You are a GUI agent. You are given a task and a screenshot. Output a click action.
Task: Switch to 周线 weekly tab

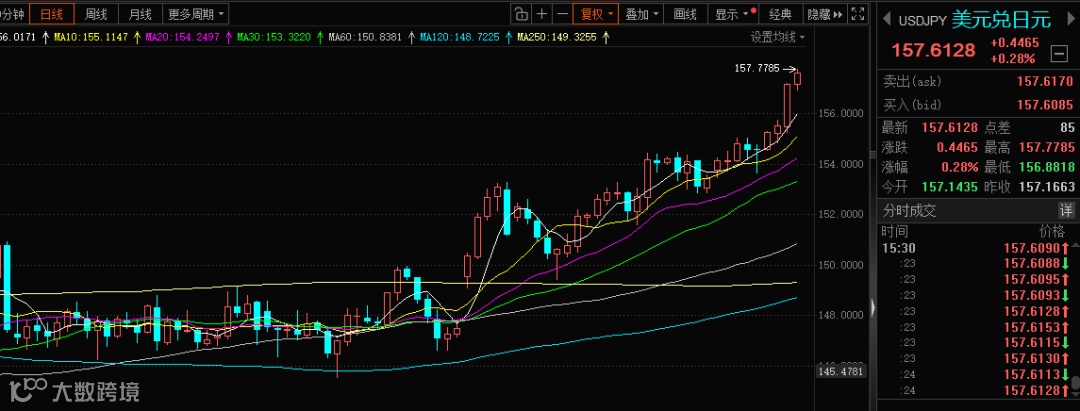96,14
